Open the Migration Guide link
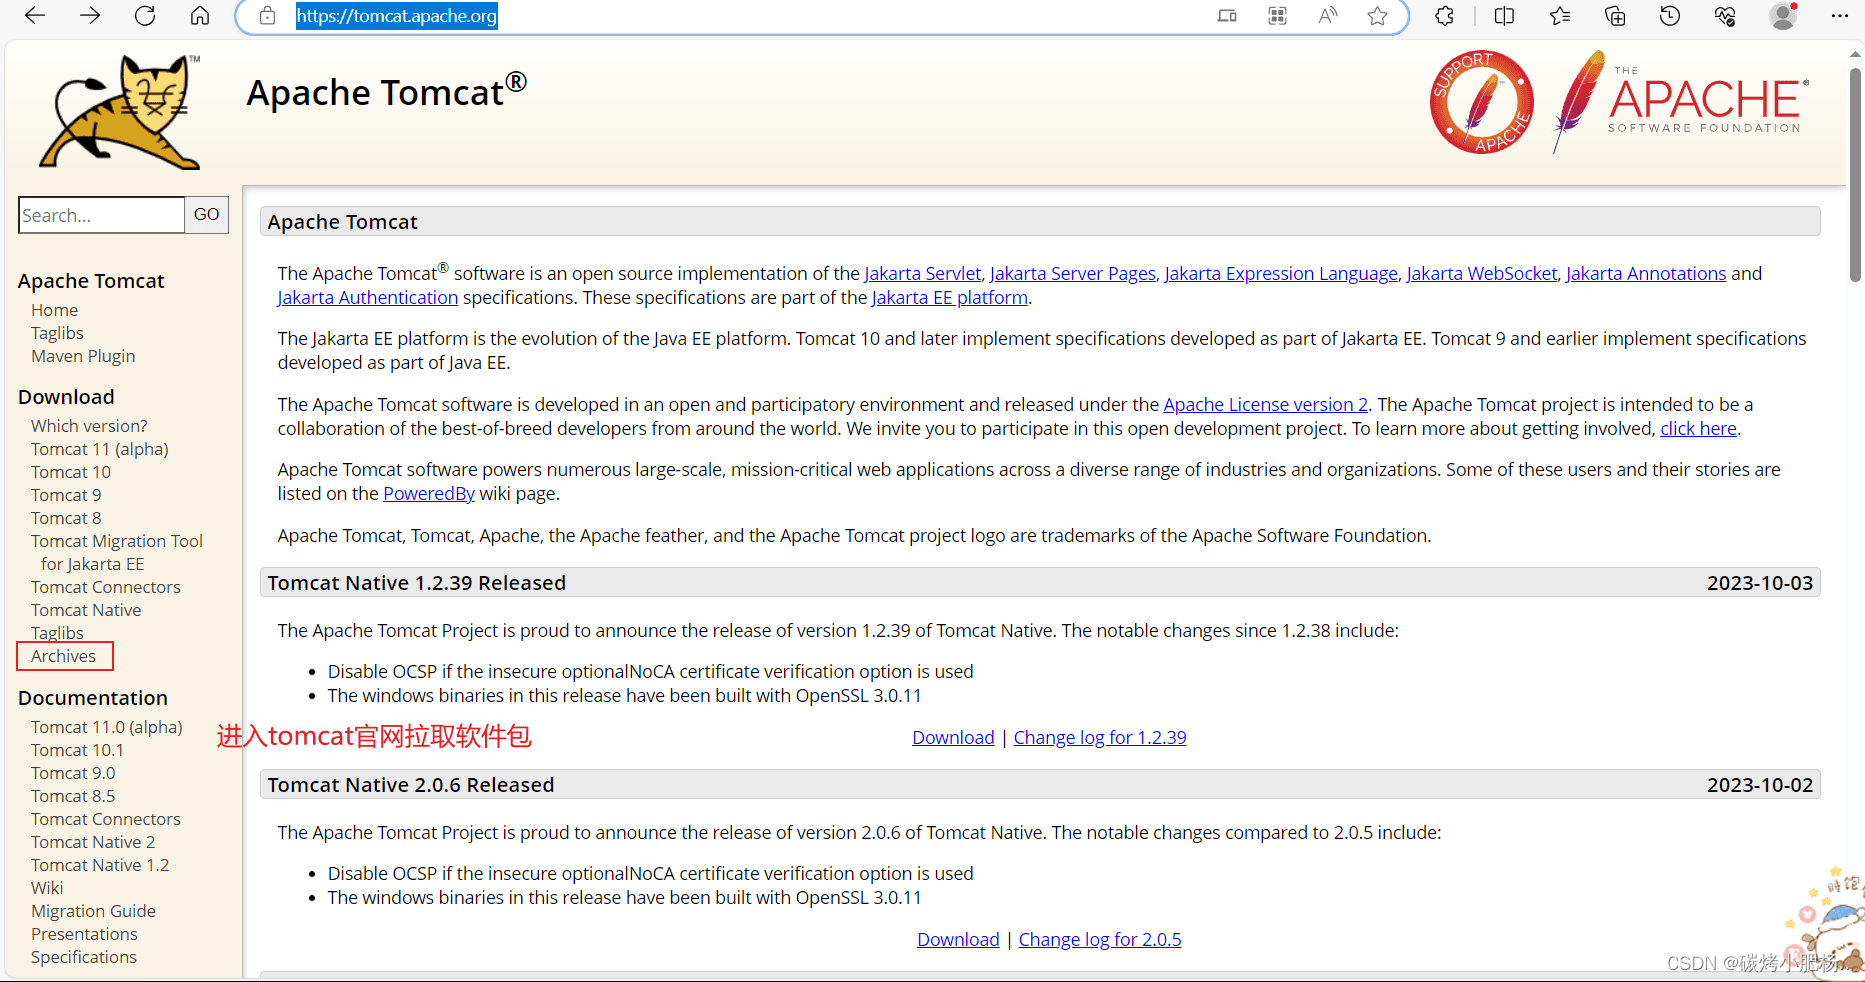1865x982 pixels. click(93, 911)
